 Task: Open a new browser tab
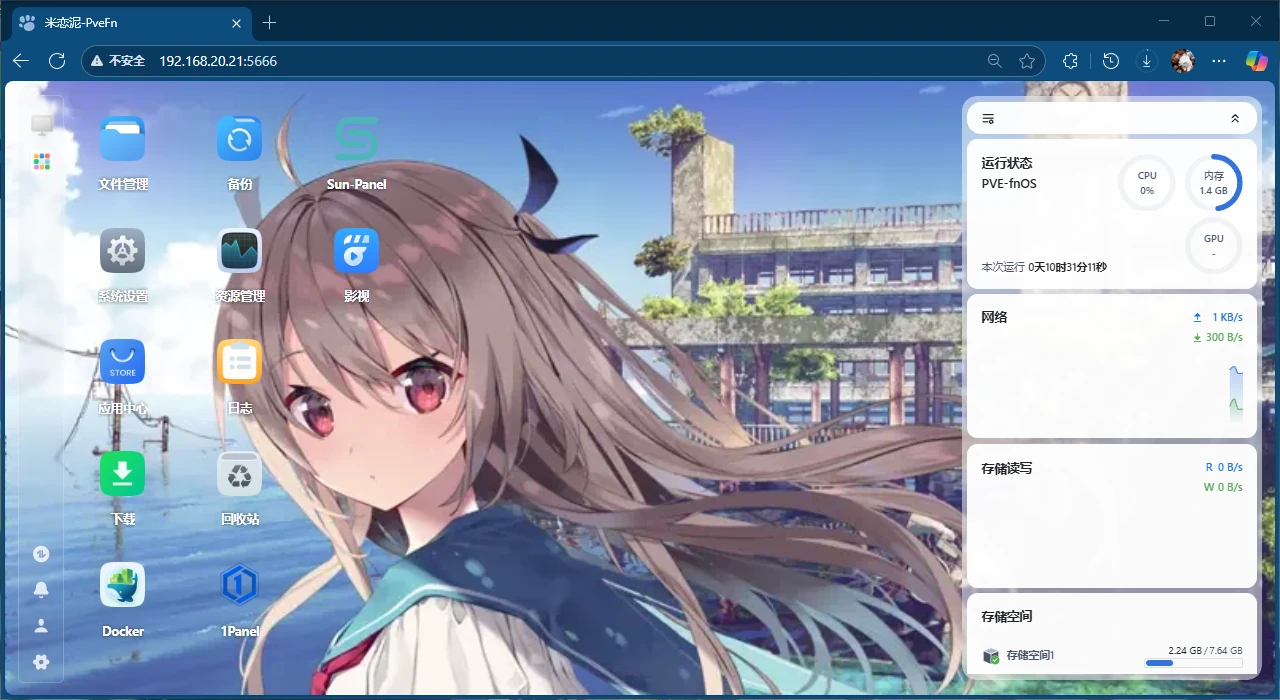[269, 23]
